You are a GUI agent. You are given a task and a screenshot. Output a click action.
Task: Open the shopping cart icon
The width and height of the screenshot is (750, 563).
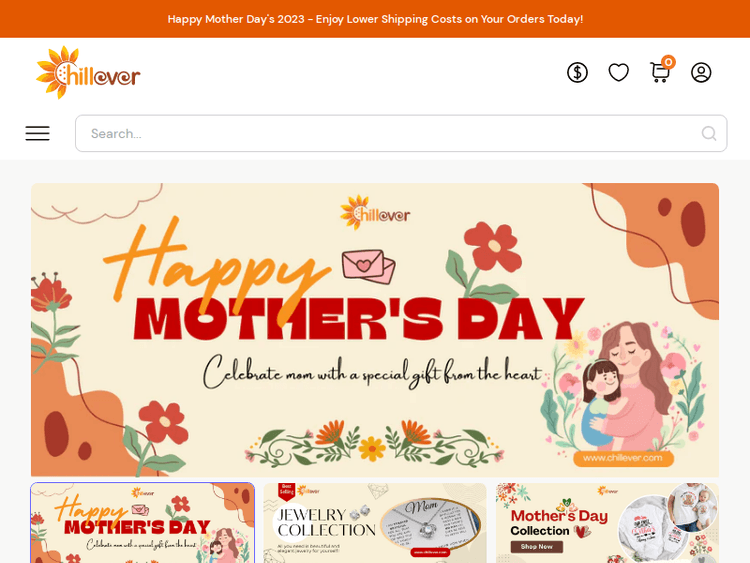point(660,73)
